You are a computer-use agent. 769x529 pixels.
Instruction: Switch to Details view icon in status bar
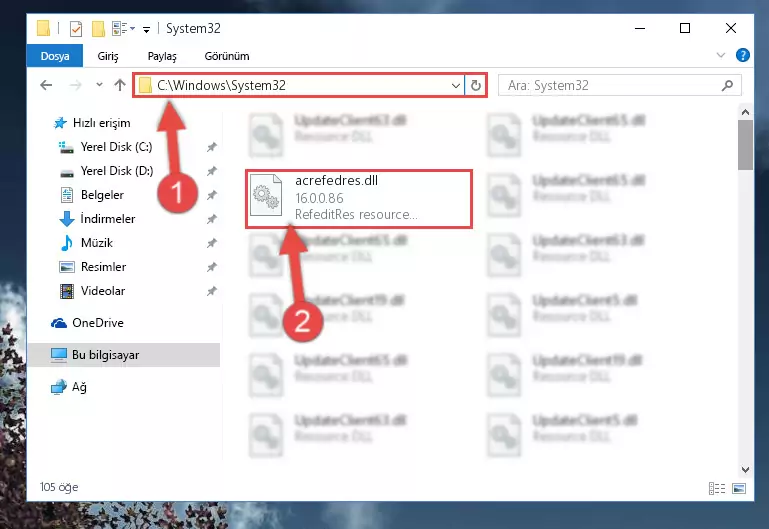point(717,488)
